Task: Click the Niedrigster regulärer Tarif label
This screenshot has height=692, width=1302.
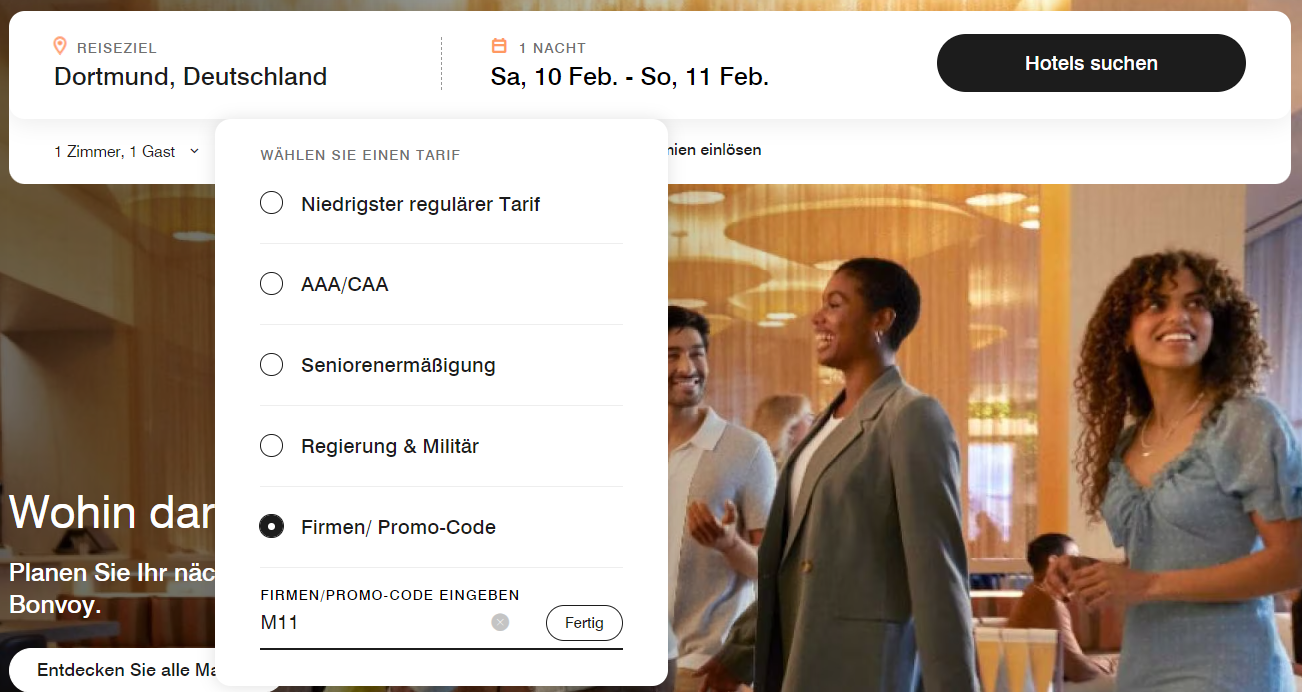Action: click(420, 204)
